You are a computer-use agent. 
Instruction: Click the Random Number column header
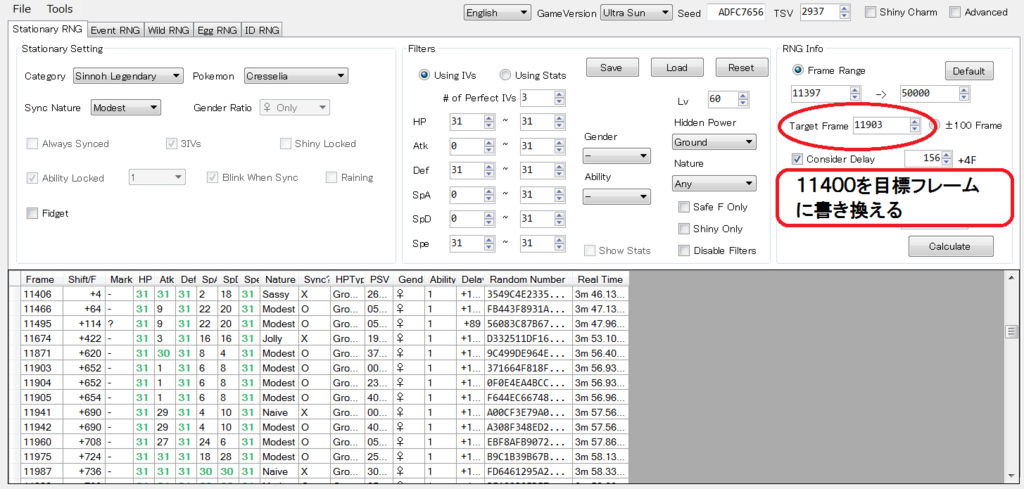pos(526,279)
